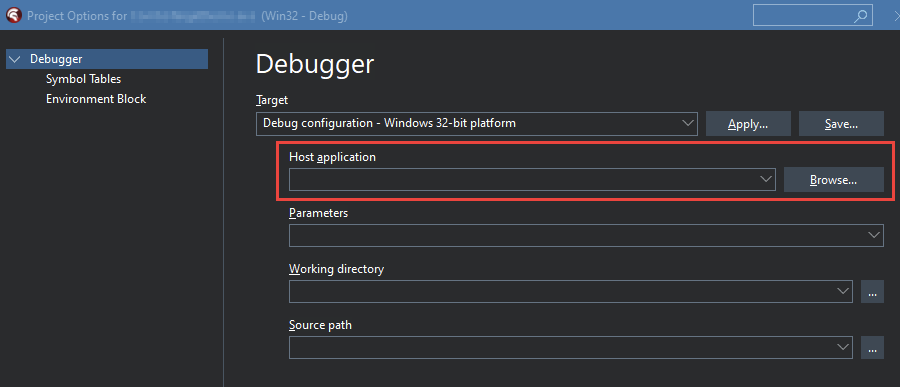Viewport: 900px width, 387px height.
Task: Open the Target configuration dropdown
Action: (x=476, y=123)
